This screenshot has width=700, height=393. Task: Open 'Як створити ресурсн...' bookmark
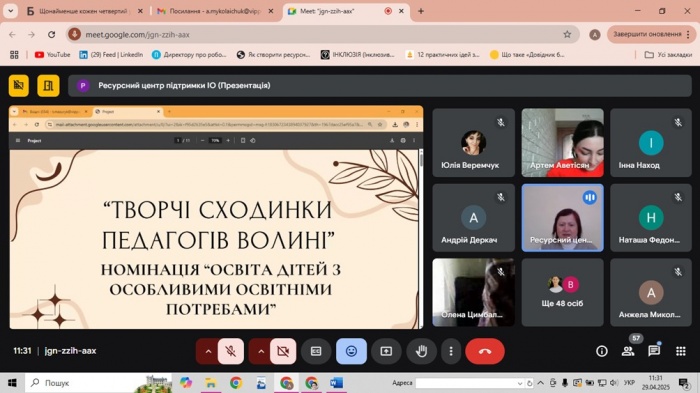[273, 54]
